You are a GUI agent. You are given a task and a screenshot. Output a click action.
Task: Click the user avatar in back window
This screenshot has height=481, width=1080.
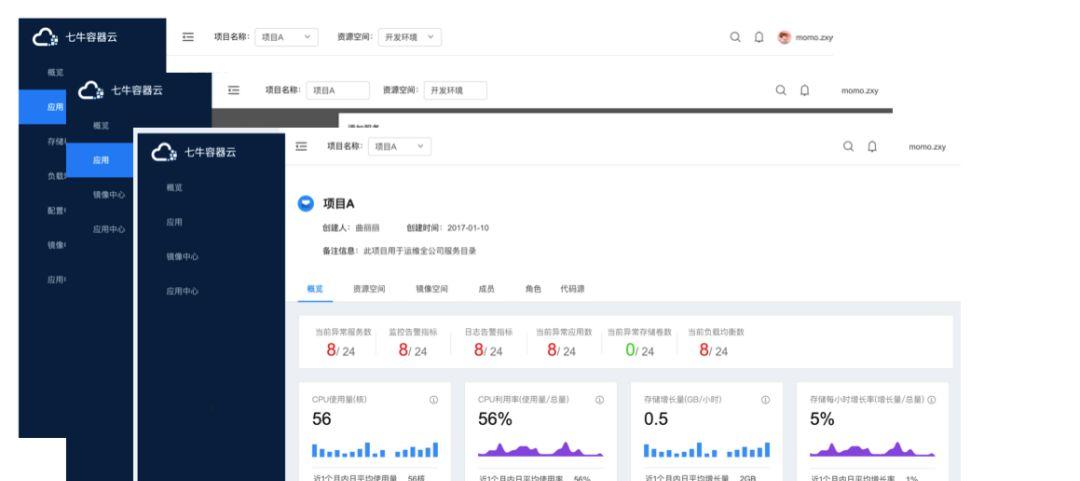[x=784, y=37]
